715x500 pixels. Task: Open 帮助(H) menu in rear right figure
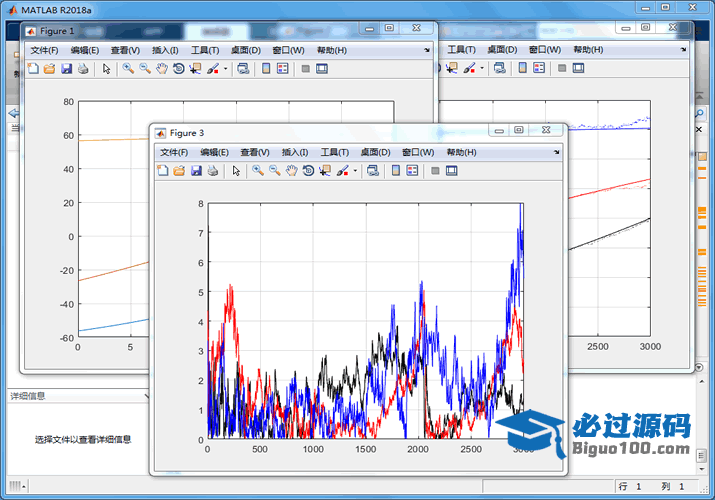pos(588,49)
